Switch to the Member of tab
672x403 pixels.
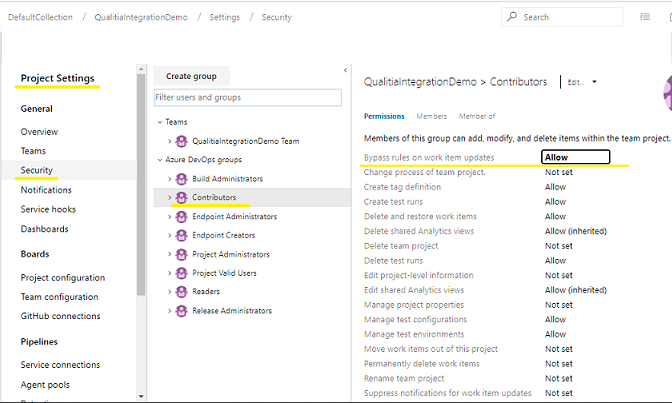tap(477, 117)
